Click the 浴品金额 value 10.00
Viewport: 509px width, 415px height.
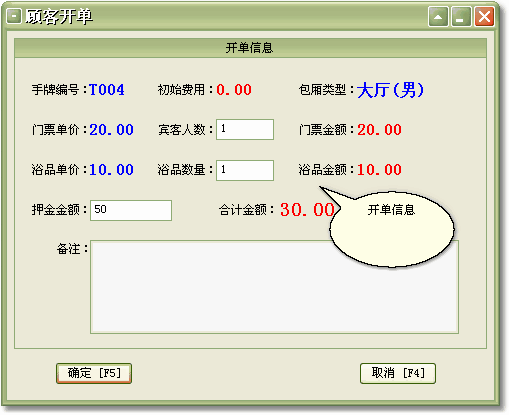pyautogui.click(x=379, y=170)
